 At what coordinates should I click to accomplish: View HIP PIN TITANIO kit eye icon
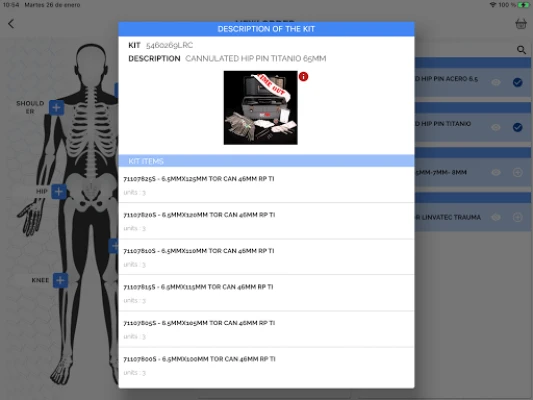[496, 127]
